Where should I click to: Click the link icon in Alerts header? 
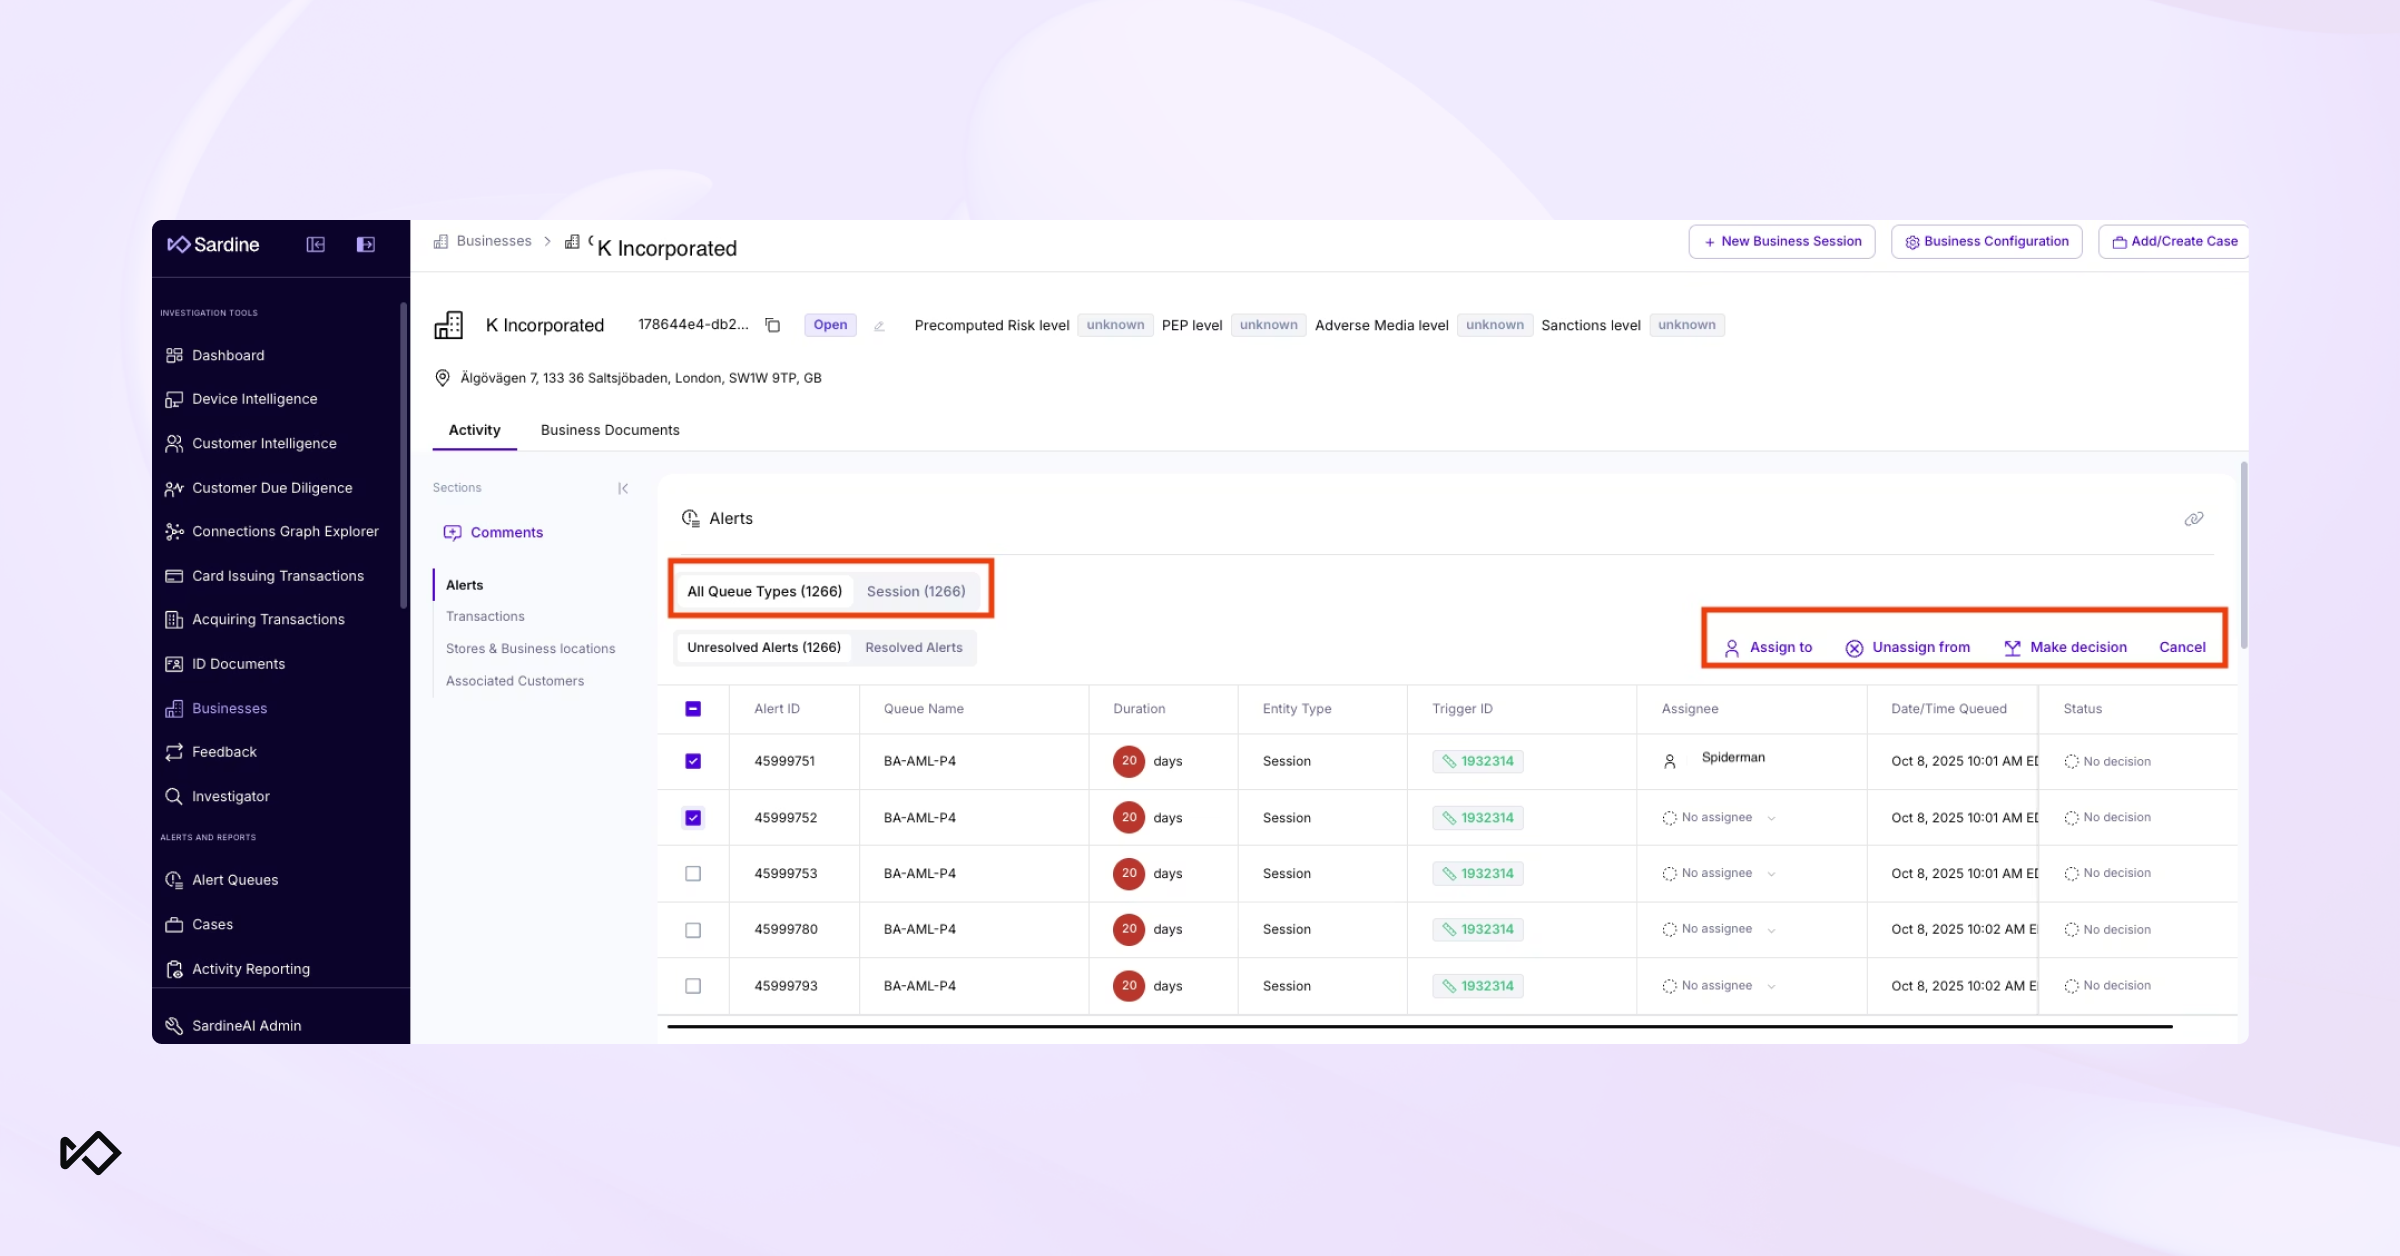click(x=2193, y=518)
